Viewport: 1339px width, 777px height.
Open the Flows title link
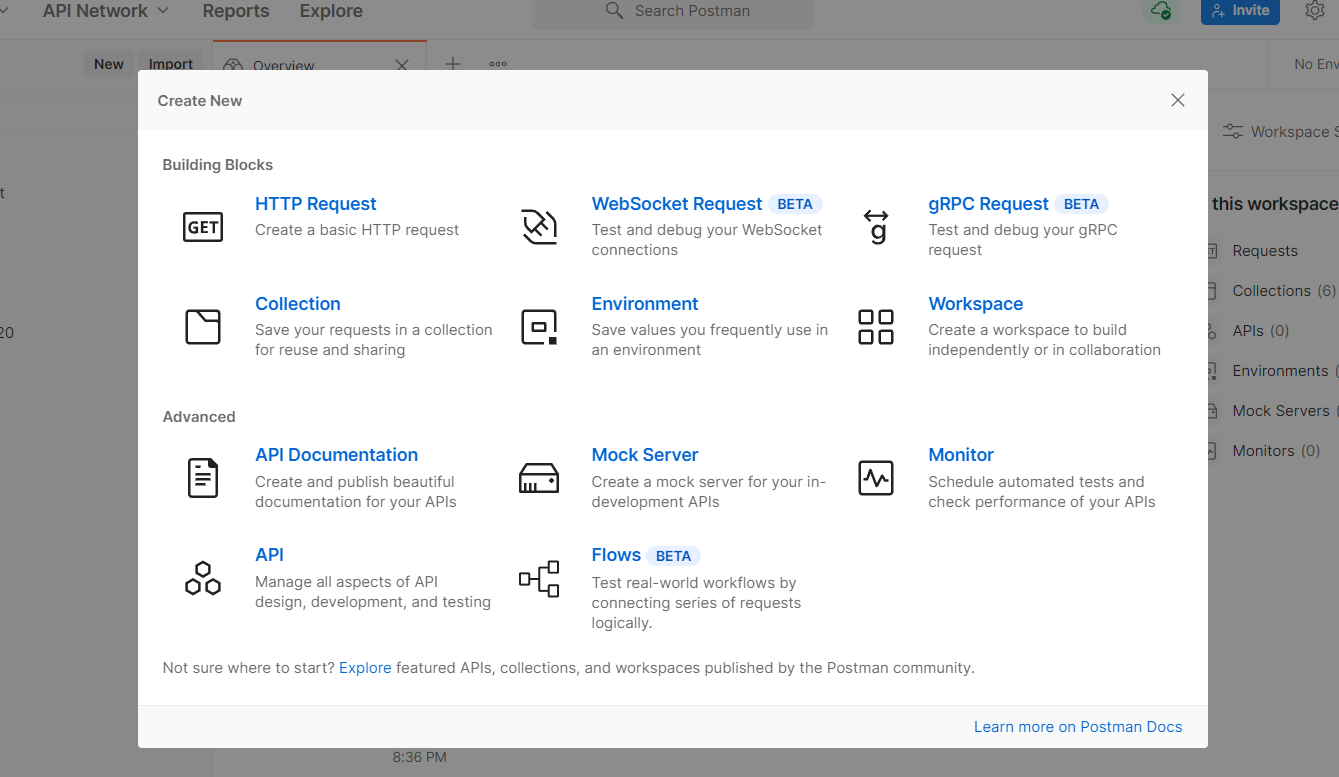click(x=616, y=555)
